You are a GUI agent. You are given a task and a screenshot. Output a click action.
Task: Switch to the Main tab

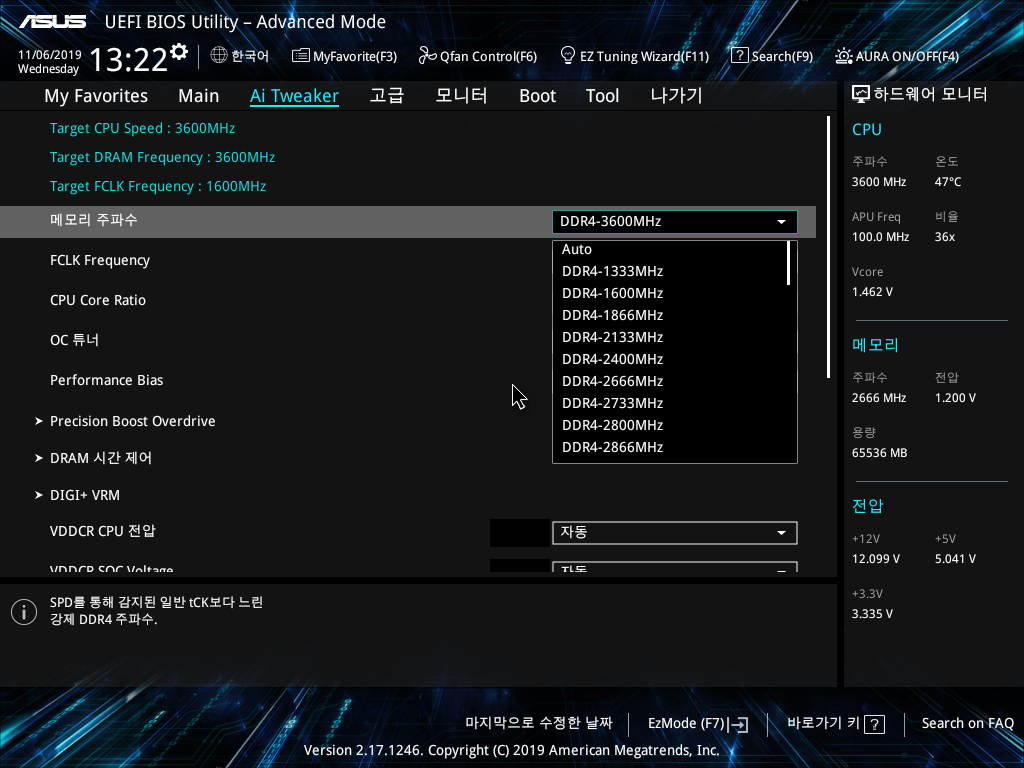tap(199, 96)
